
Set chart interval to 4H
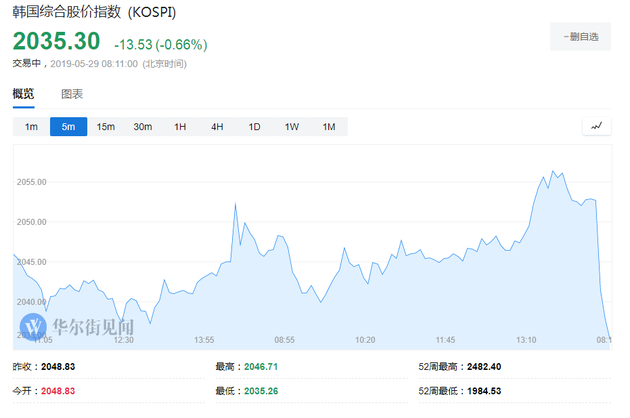click(217, 127)
